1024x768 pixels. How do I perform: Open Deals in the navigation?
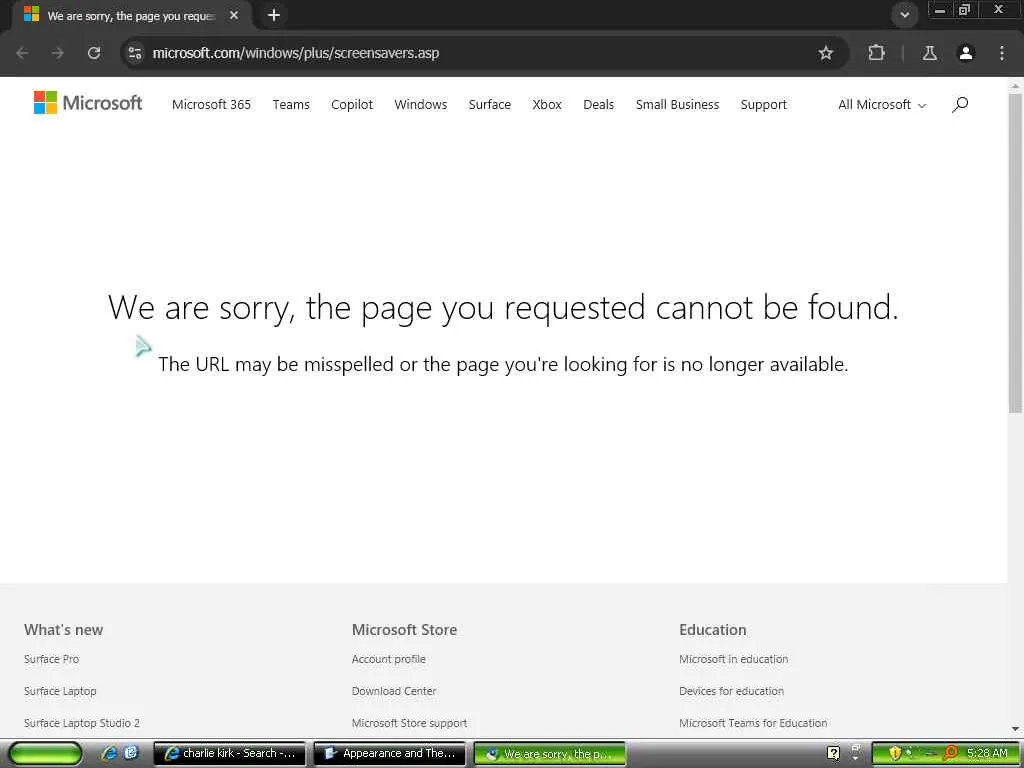point(599,104)
